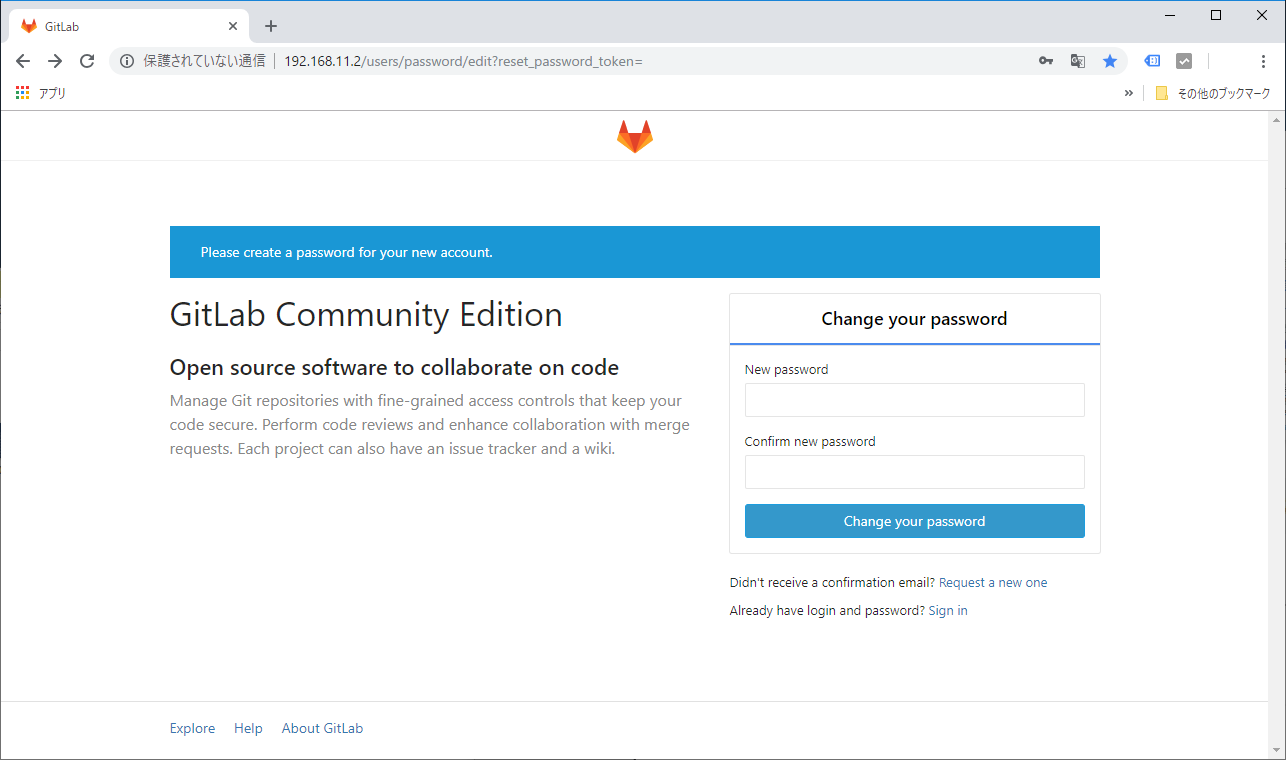Click the Request a new one link

click(992, 582)
